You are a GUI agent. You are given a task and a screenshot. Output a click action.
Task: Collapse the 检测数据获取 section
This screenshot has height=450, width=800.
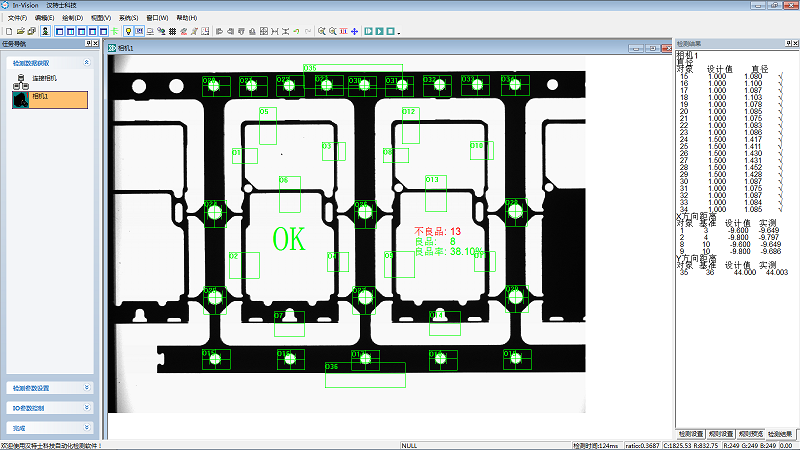(86, 62)
